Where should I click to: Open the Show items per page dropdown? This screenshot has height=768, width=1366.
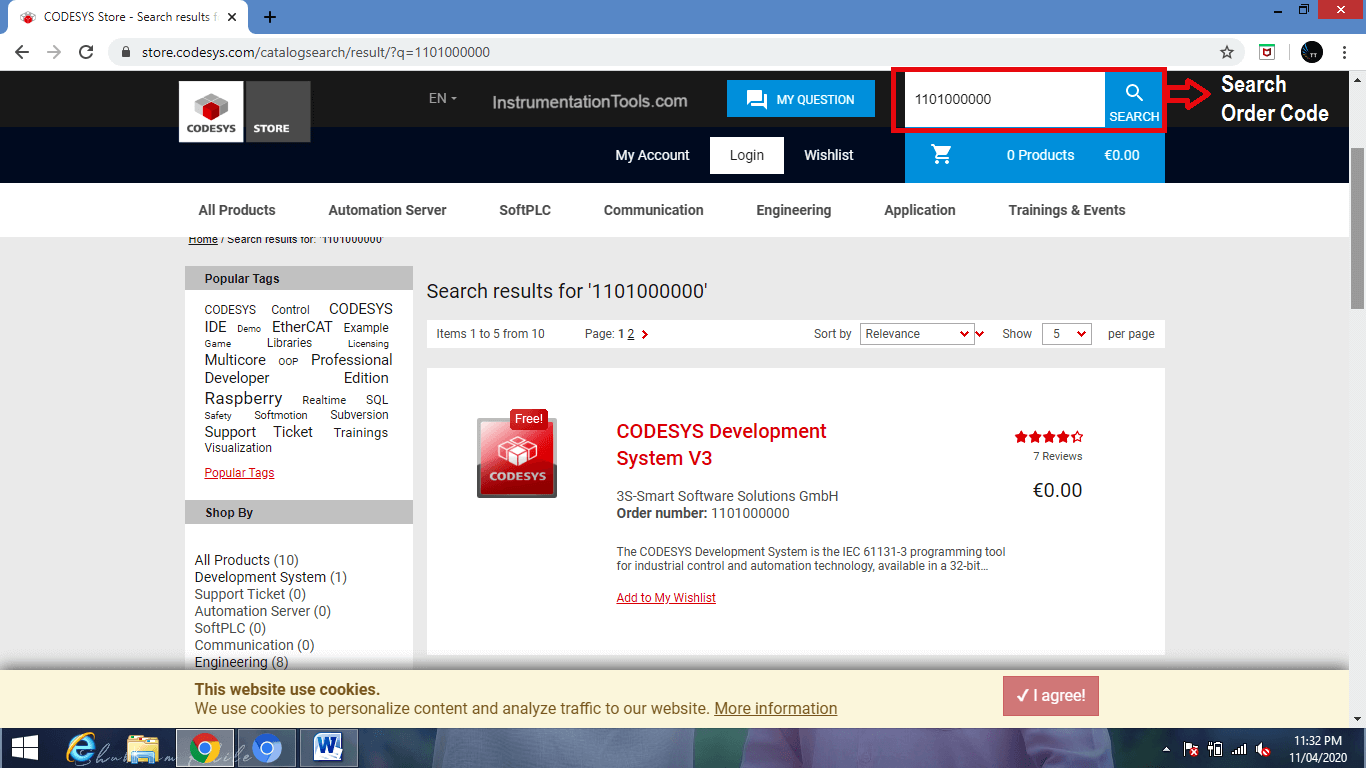coord(1066,334)
